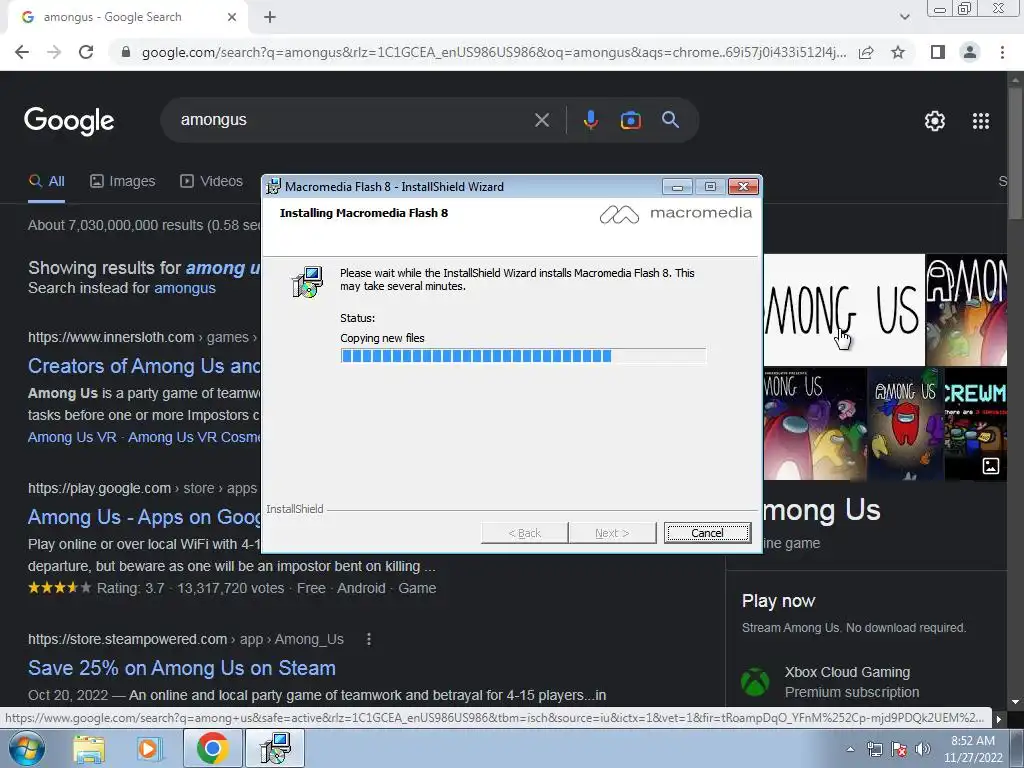Click the installer copying progress bar
The height and width of the screenshot is (768, 1024).
(523, 356)
